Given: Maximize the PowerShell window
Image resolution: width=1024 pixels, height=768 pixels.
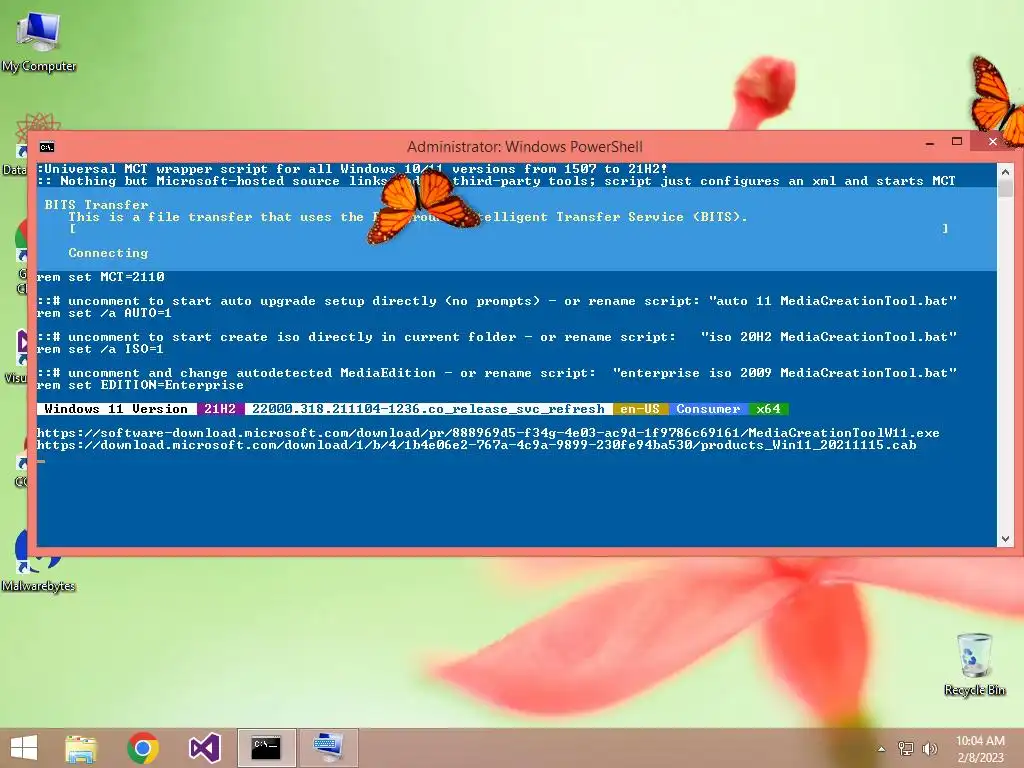Looking at the screenshot, I should coord(957,142).
